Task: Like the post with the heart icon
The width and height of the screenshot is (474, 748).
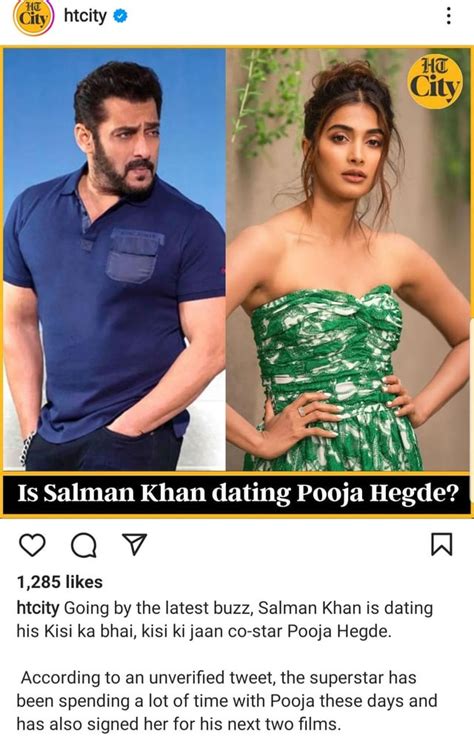Action: (32, 545)
